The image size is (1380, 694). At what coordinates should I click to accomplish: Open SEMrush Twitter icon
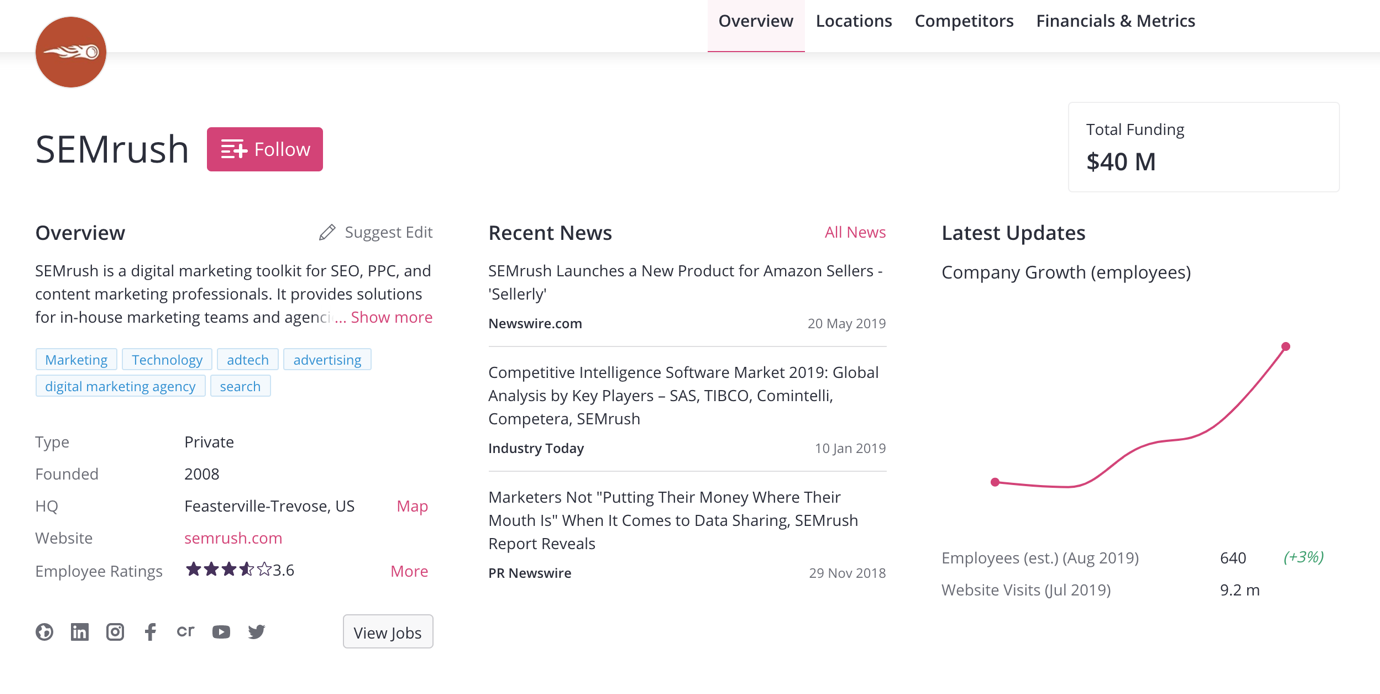[257, 632]
